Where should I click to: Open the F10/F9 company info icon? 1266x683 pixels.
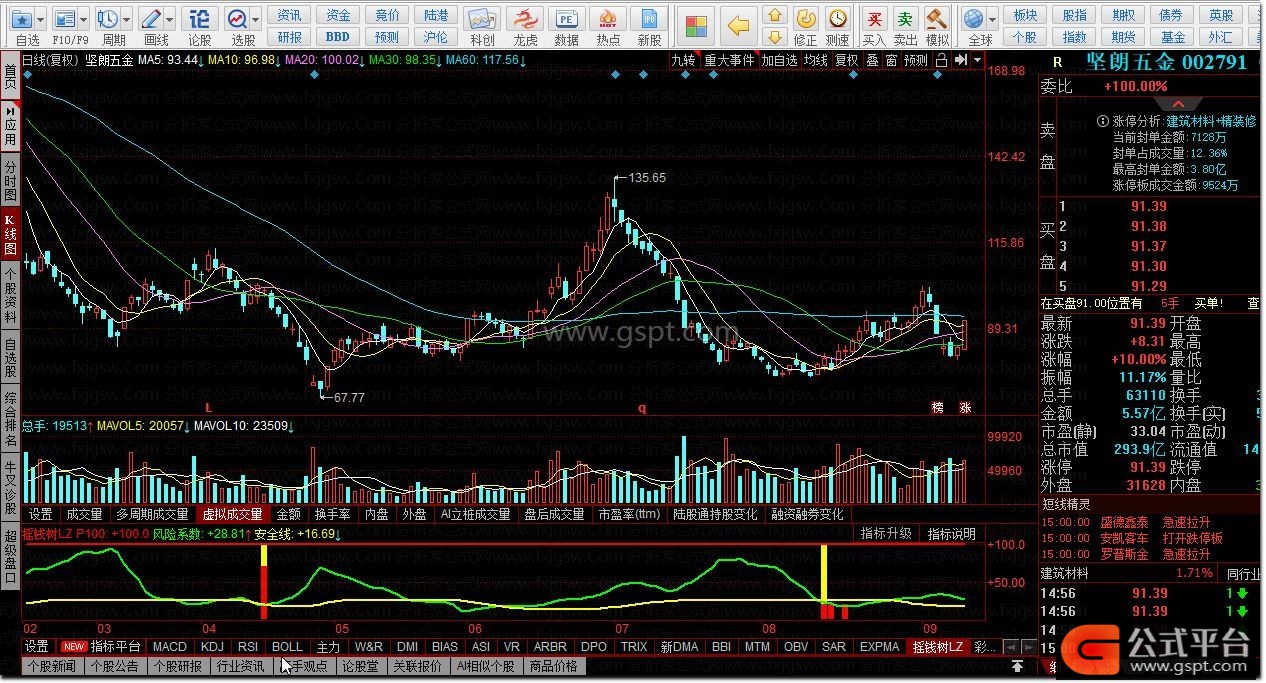coord(64,19)
